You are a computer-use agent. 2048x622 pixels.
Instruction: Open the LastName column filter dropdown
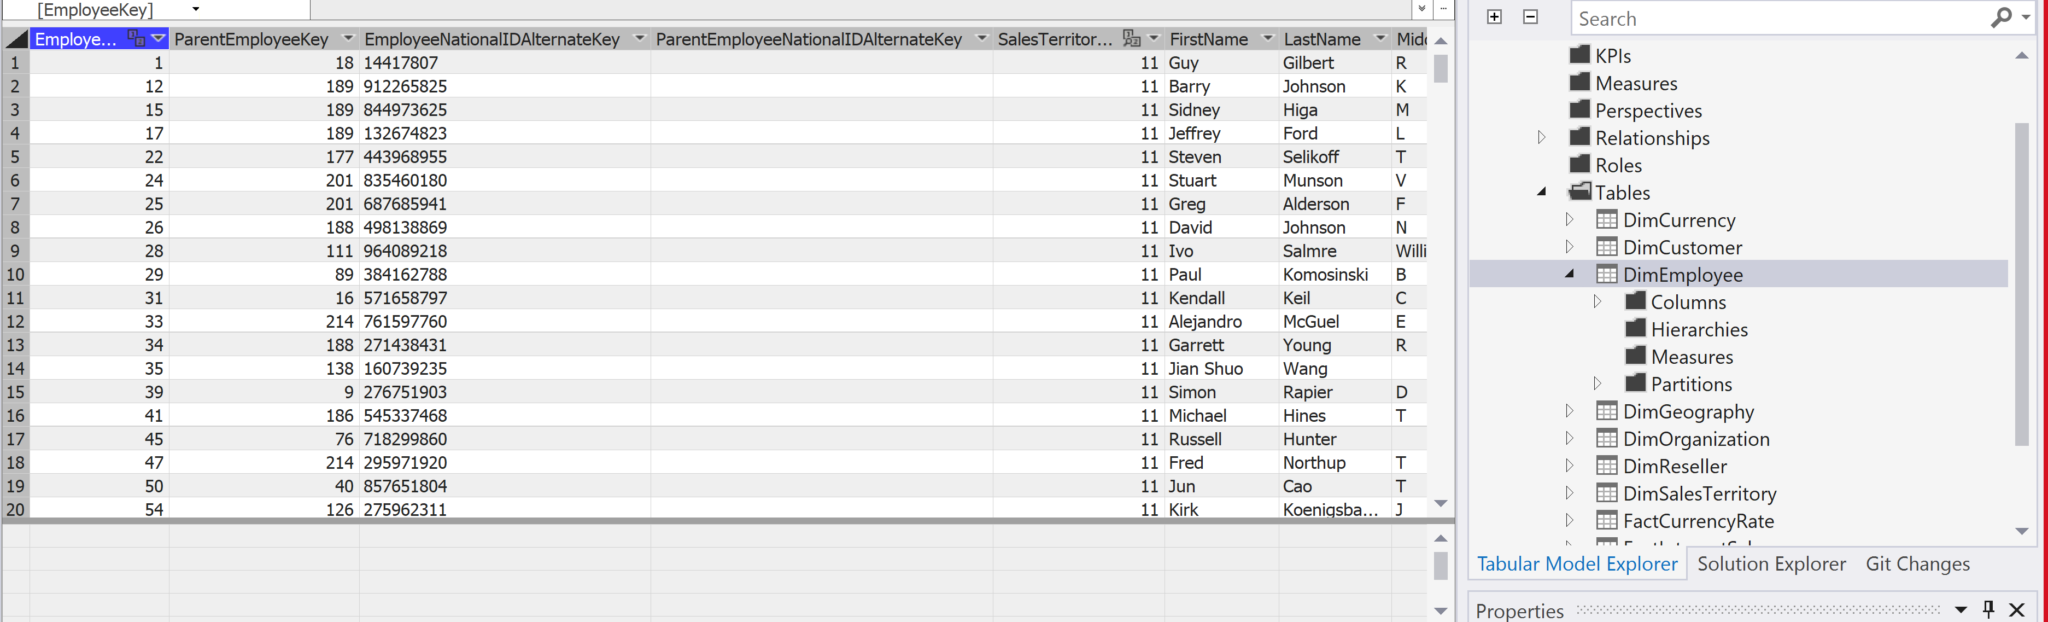click(x=1380, y=39)
